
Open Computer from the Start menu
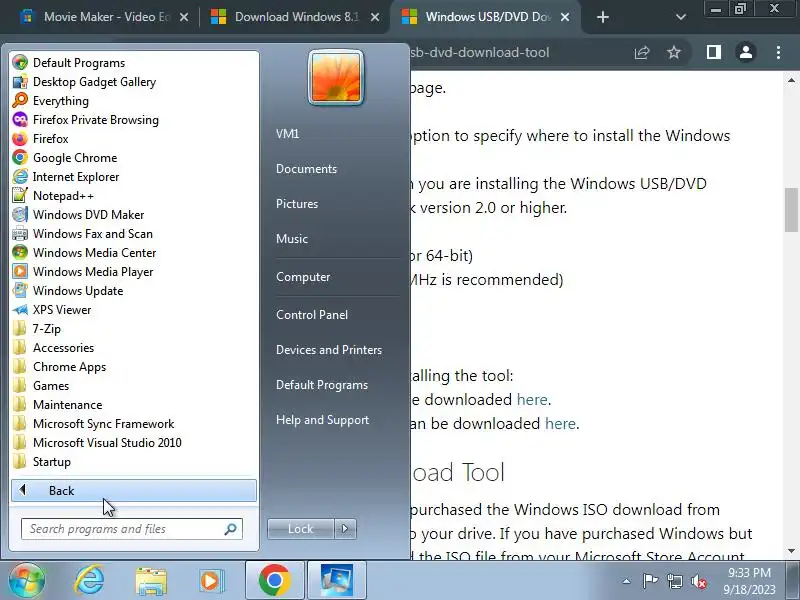click(303, 277)
